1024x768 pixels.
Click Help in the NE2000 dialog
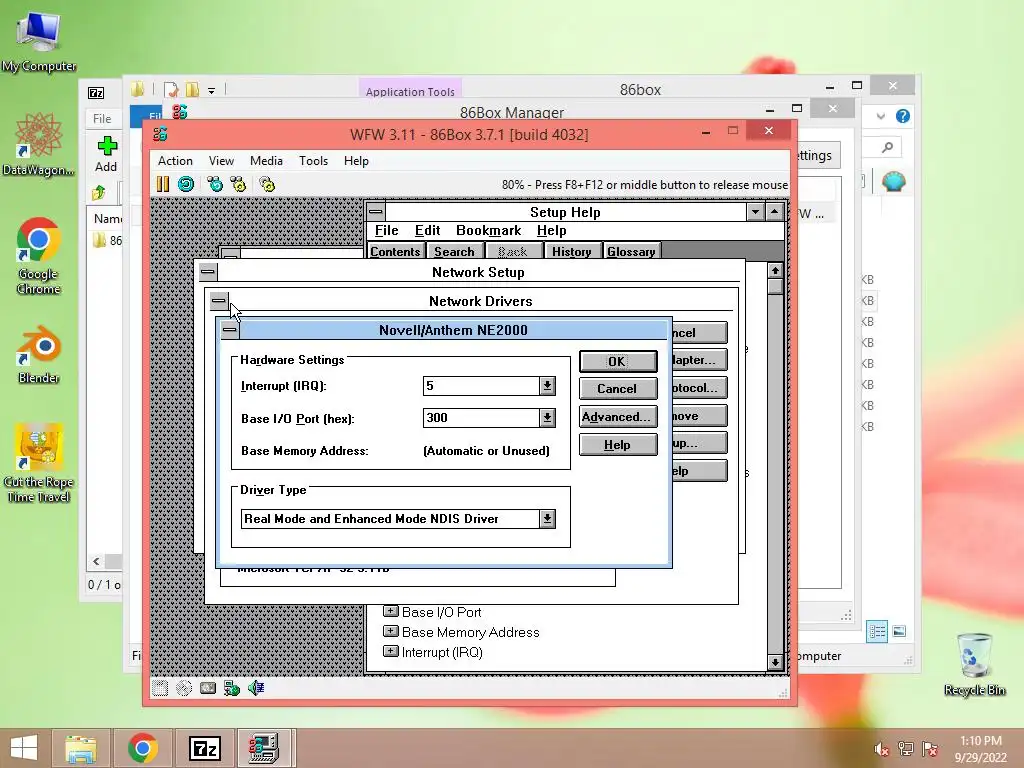(618, 445)
